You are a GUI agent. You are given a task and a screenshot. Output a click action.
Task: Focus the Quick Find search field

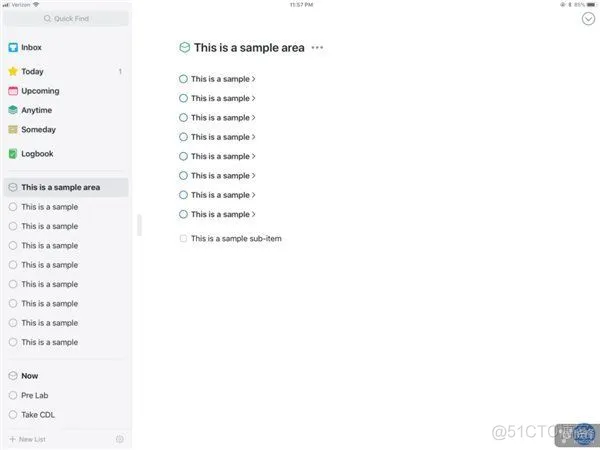point(66,18)
